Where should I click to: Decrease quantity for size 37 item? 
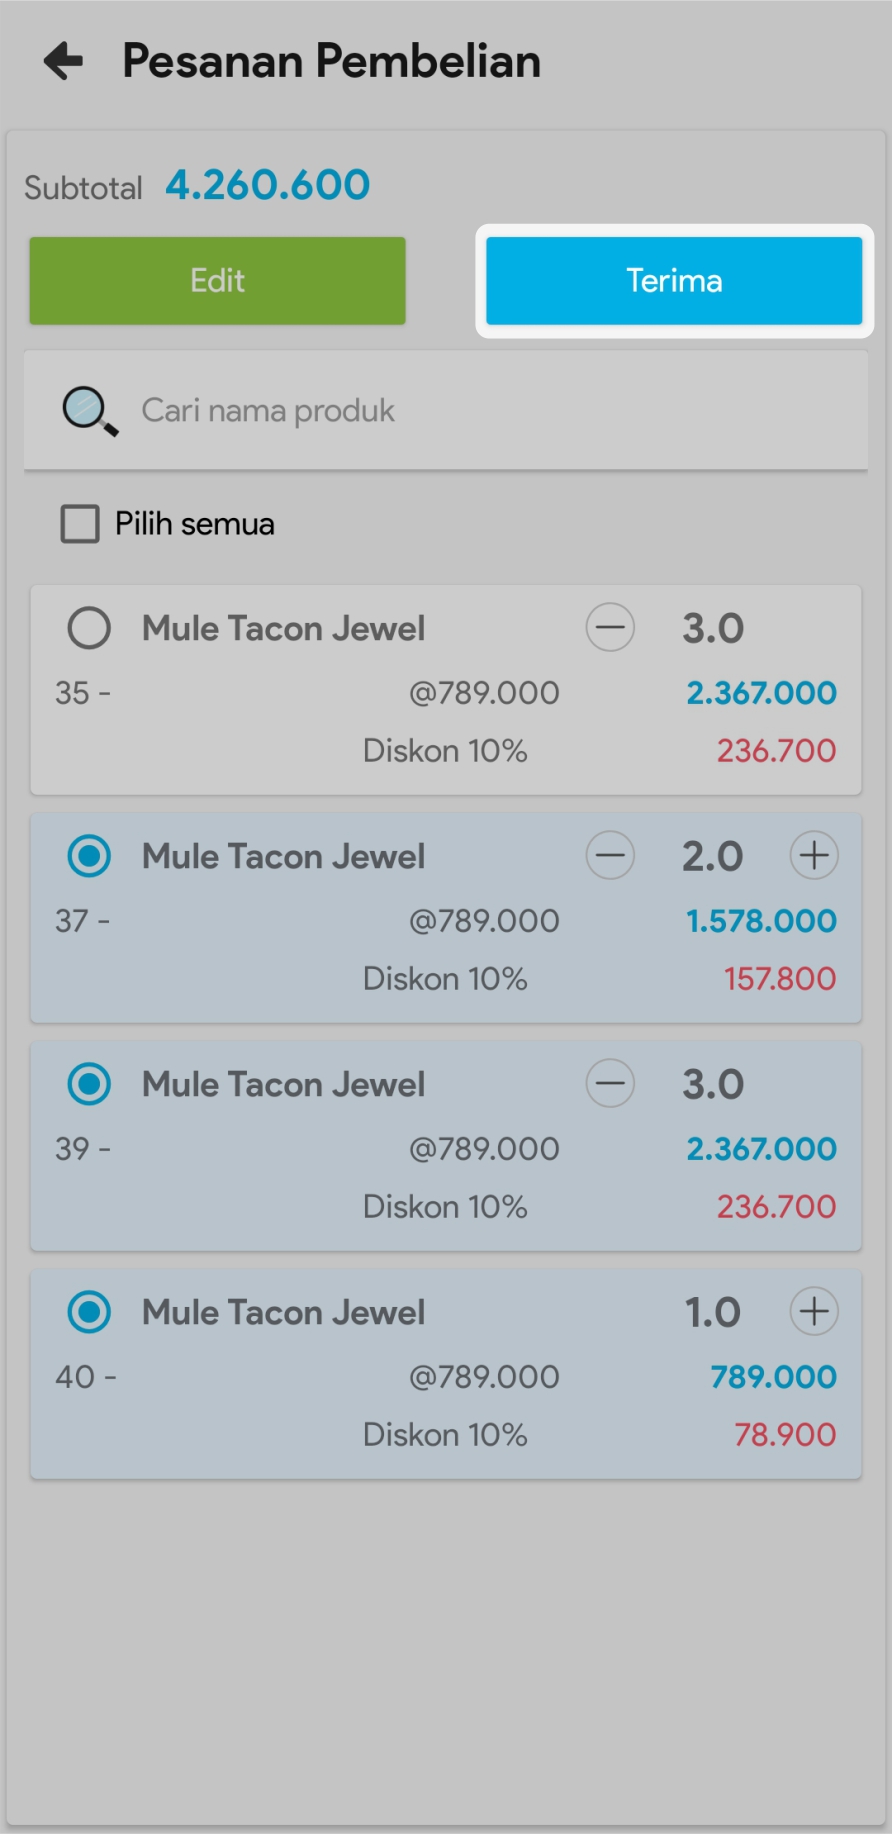click(610, 856)
